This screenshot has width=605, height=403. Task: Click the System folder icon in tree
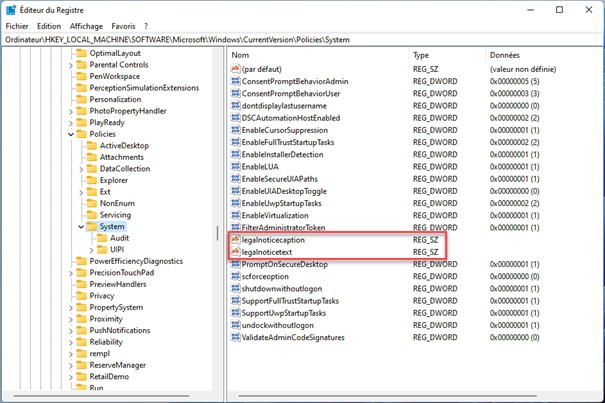[91, 227]
